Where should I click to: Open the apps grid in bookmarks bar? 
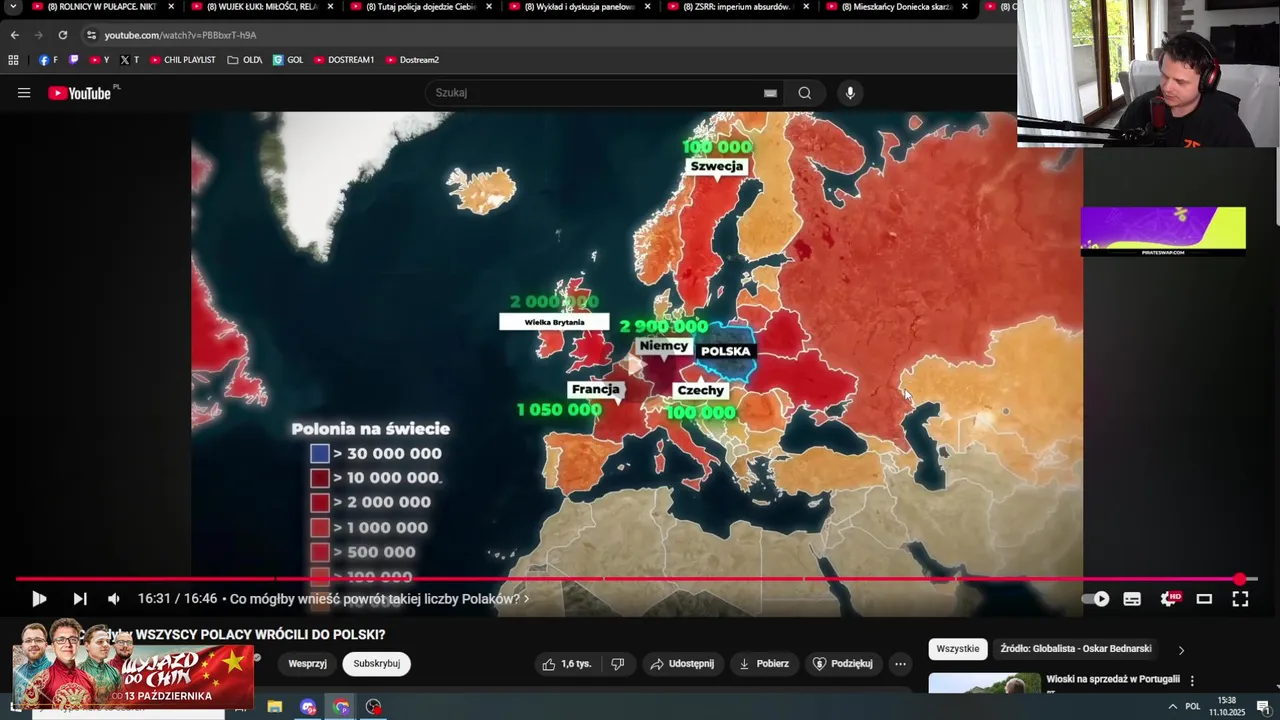(13, 60)
